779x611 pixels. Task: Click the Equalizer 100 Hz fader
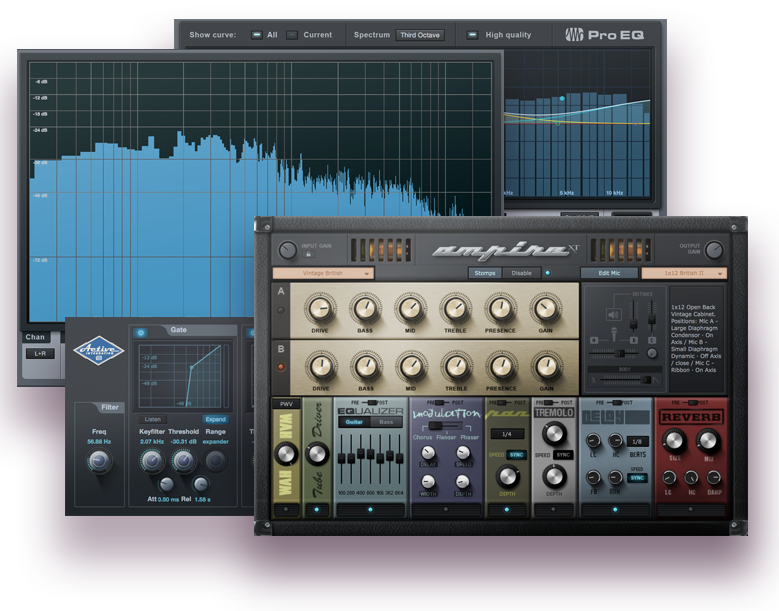coord(341,458)
